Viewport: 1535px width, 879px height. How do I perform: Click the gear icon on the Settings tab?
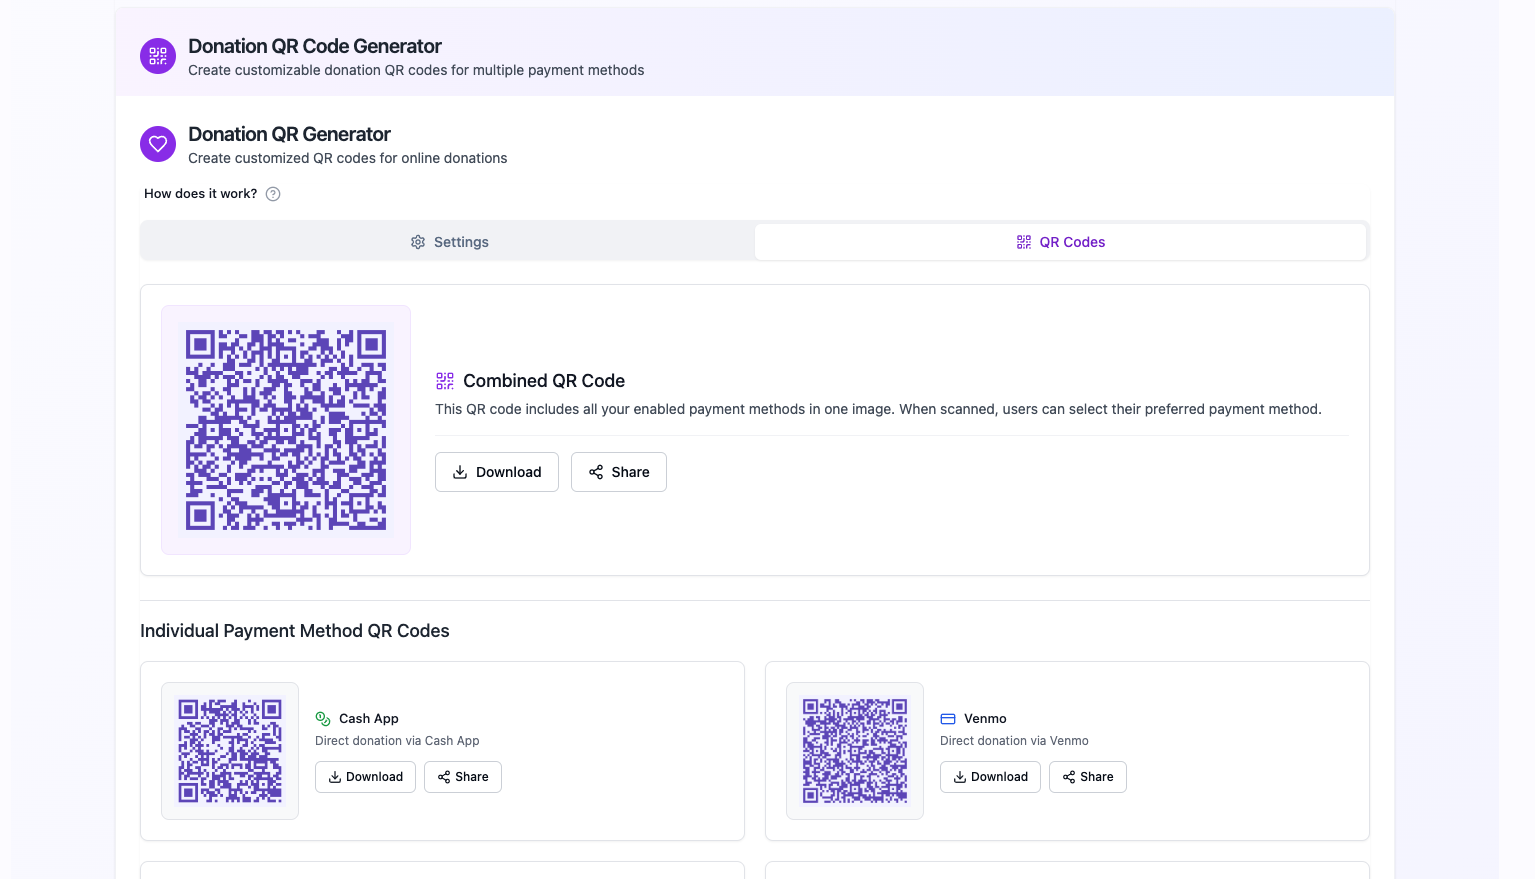click(x=418, y=242)
